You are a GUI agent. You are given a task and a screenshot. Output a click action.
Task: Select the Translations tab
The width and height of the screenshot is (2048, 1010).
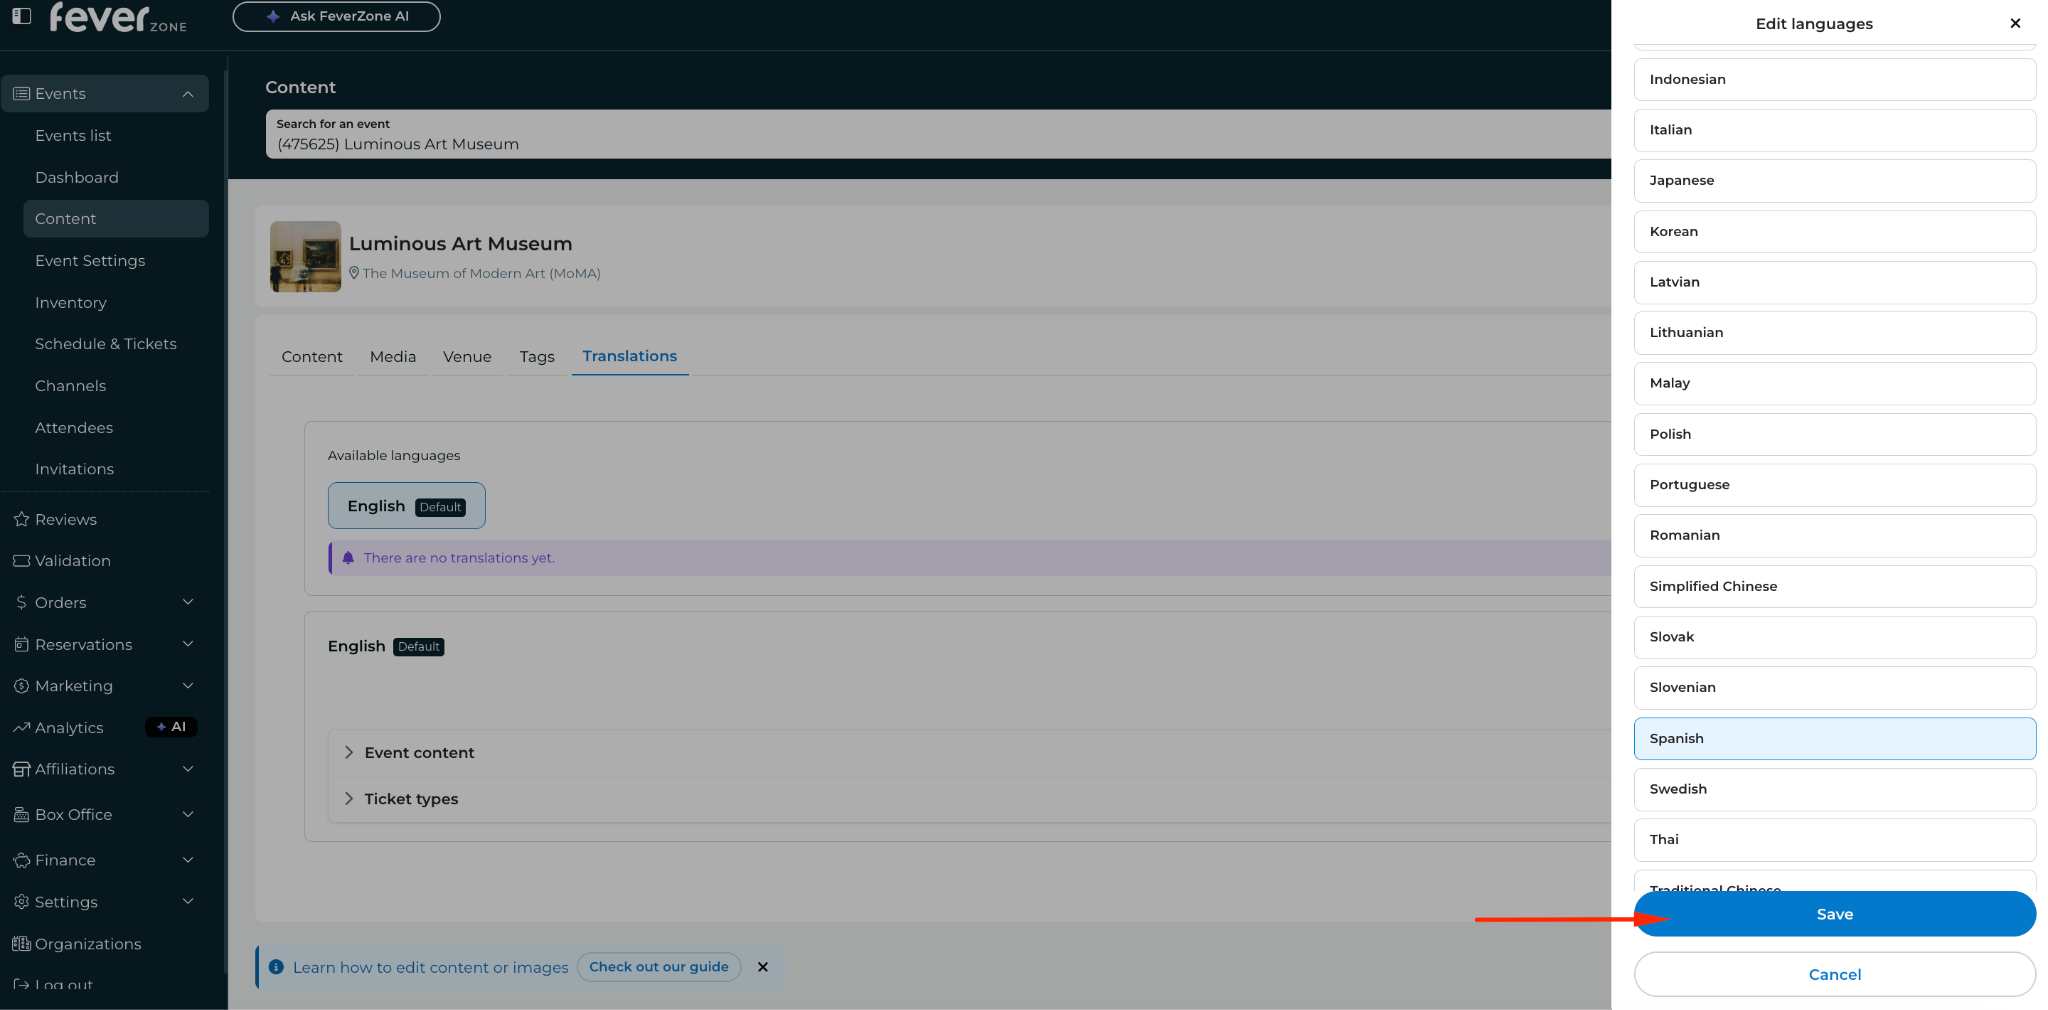click(630, 357)
